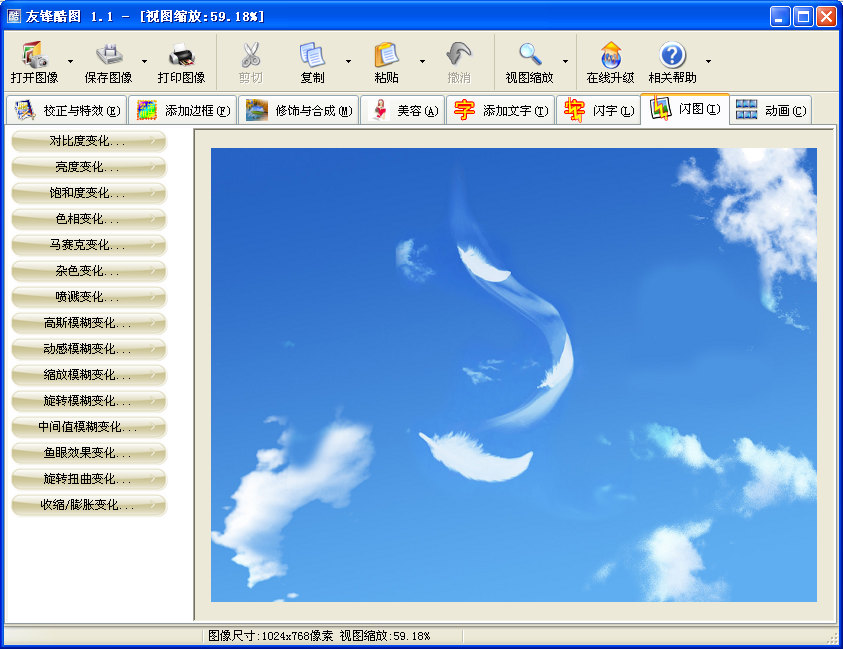Click the Help (相关帮助) question mark icon
Viewport: 843px width, 649px height.
point(672,55)
